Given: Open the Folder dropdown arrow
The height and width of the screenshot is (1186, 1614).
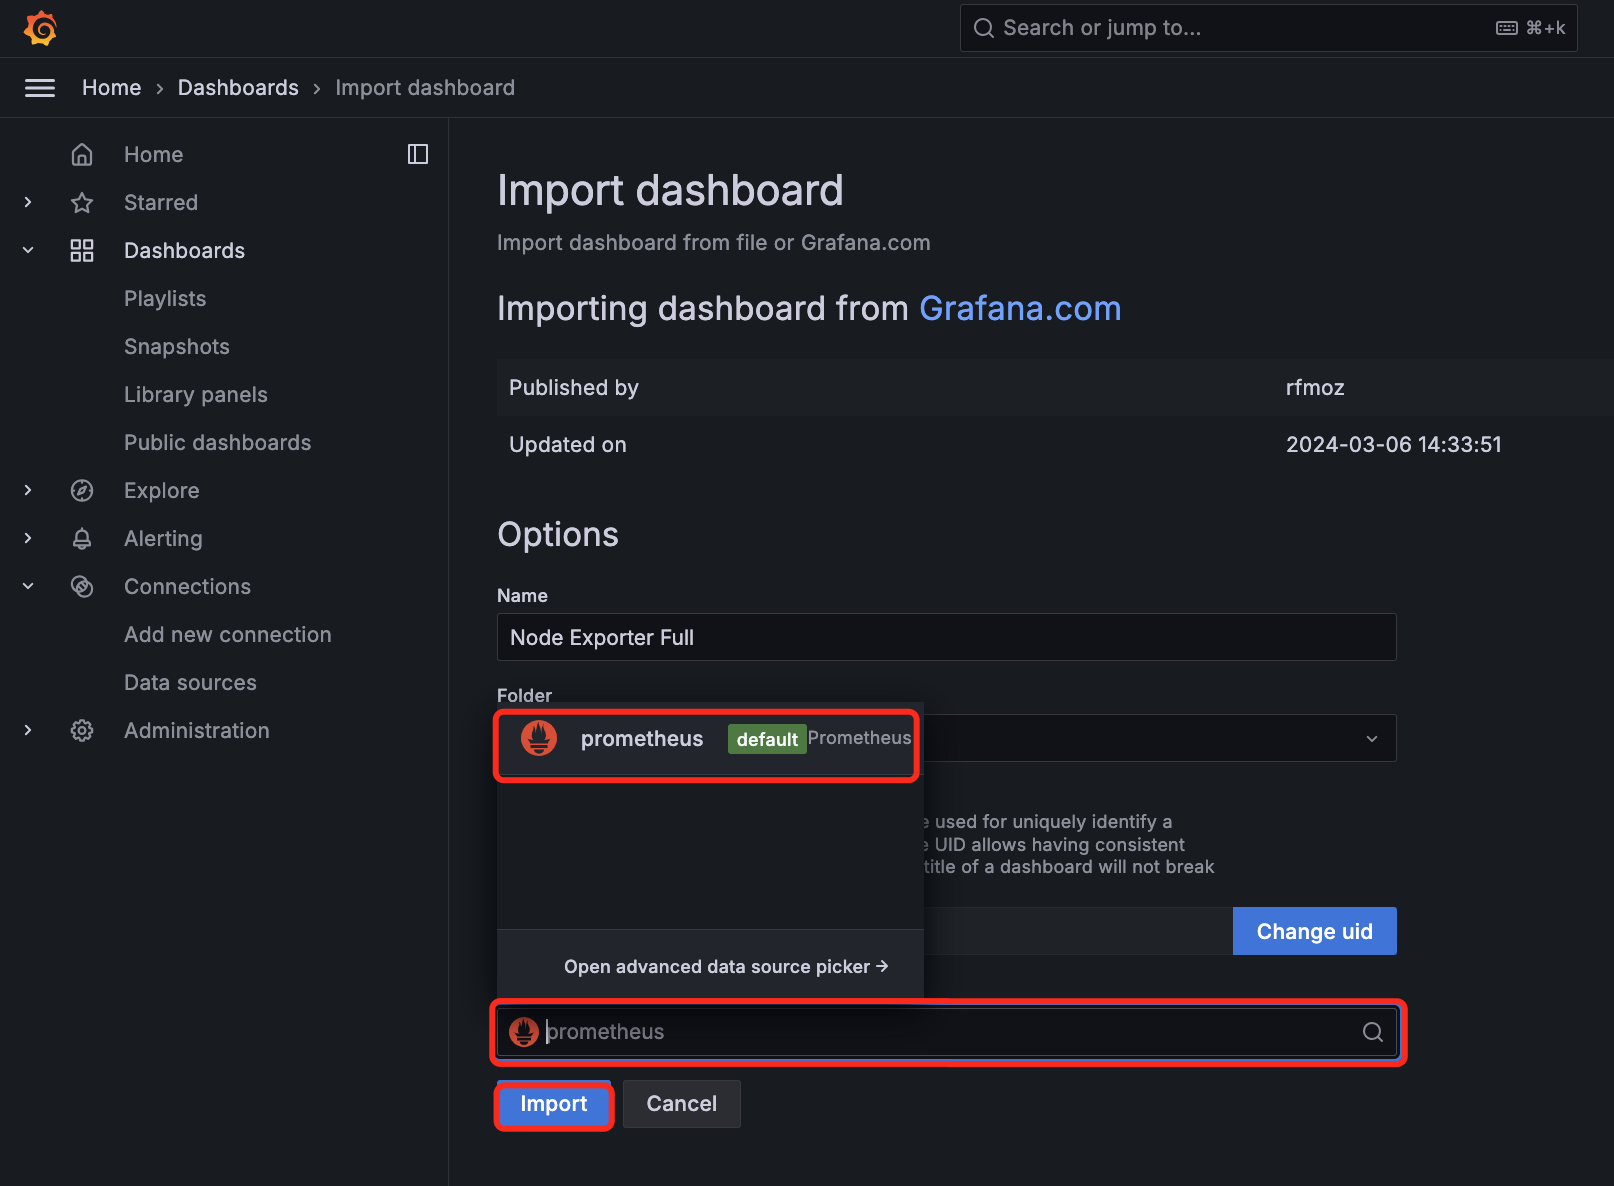Looking at the screenshot, I should 1372,738.
